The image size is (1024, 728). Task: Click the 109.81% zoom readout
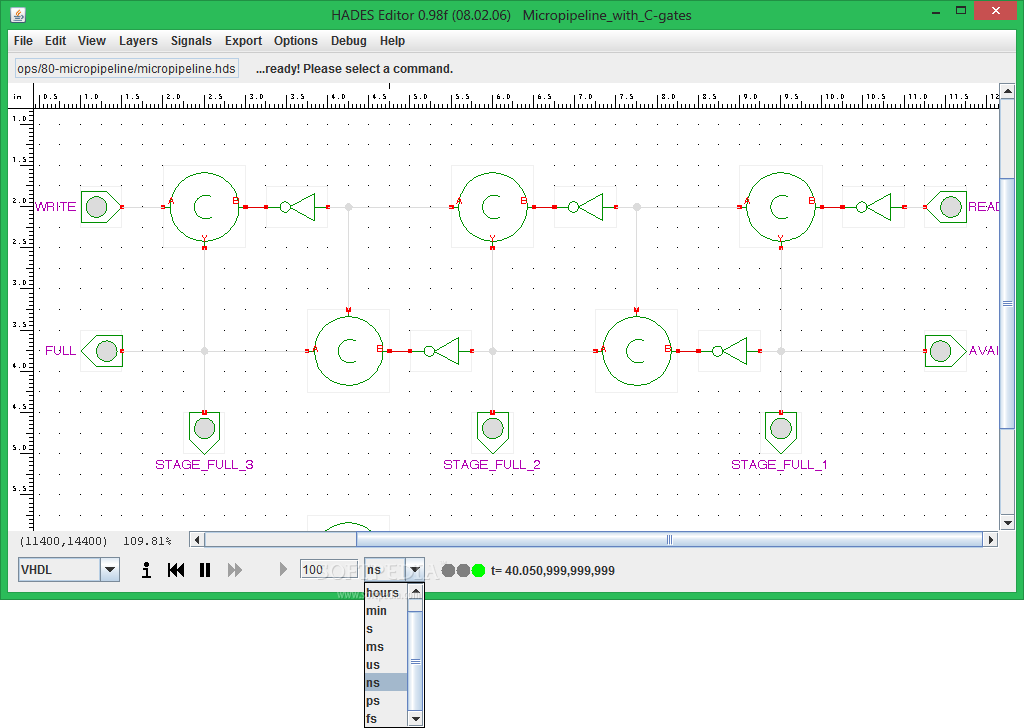tap(147, 541)
